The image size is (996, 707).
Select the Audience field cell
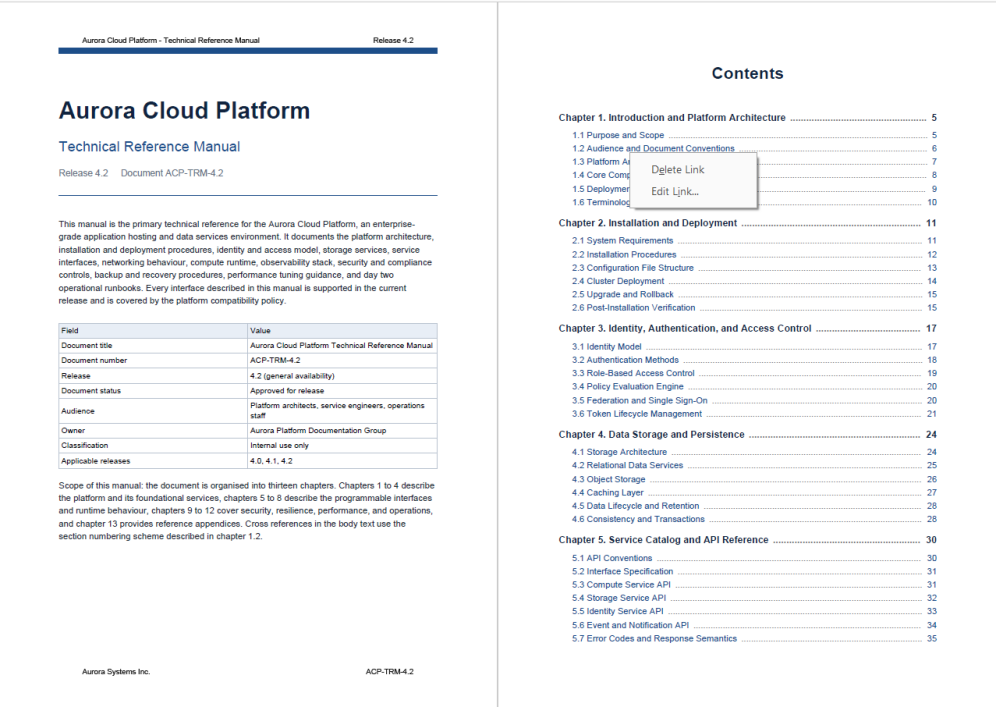pyautogui.click(x=152, y=411)
